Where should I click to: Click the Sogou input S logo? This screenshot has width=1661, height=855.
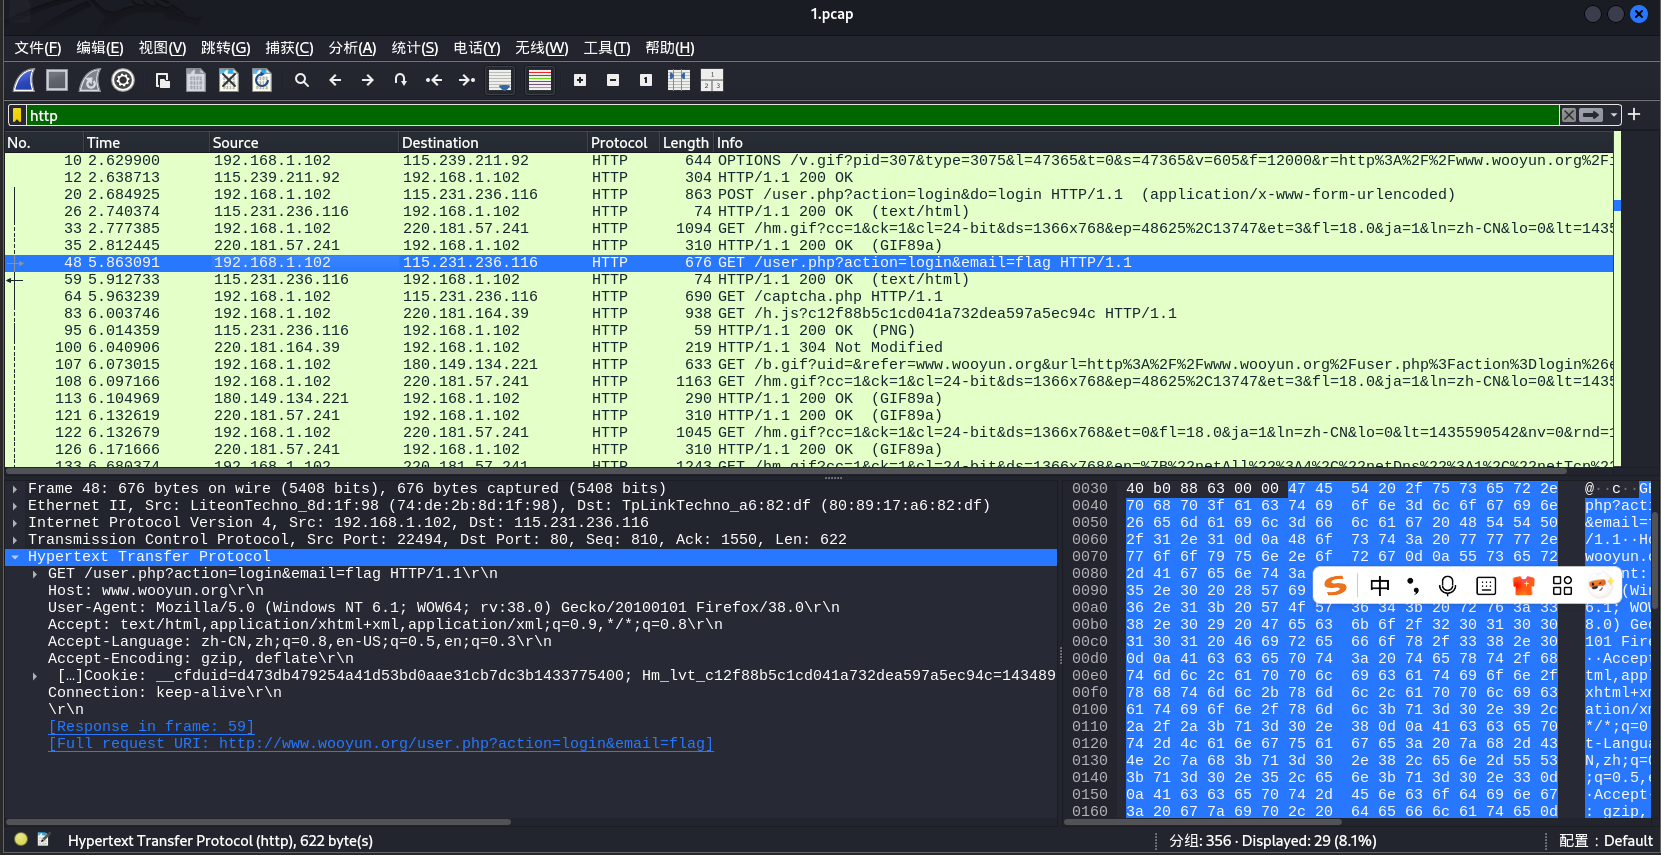pos(1335,586)
